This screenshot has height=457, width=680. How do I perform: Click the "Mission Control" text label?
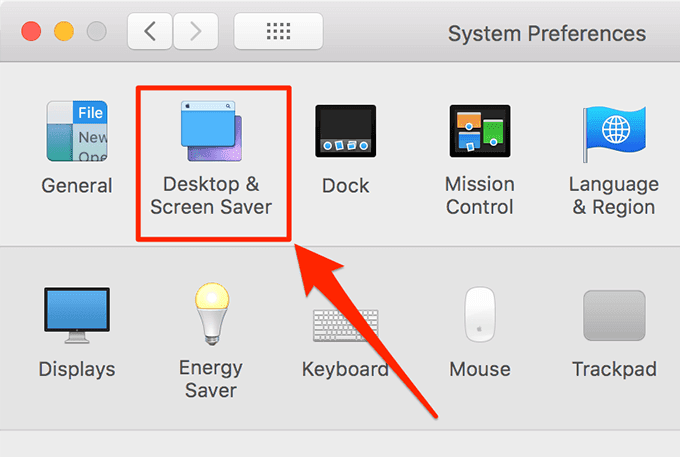(480, 196)
